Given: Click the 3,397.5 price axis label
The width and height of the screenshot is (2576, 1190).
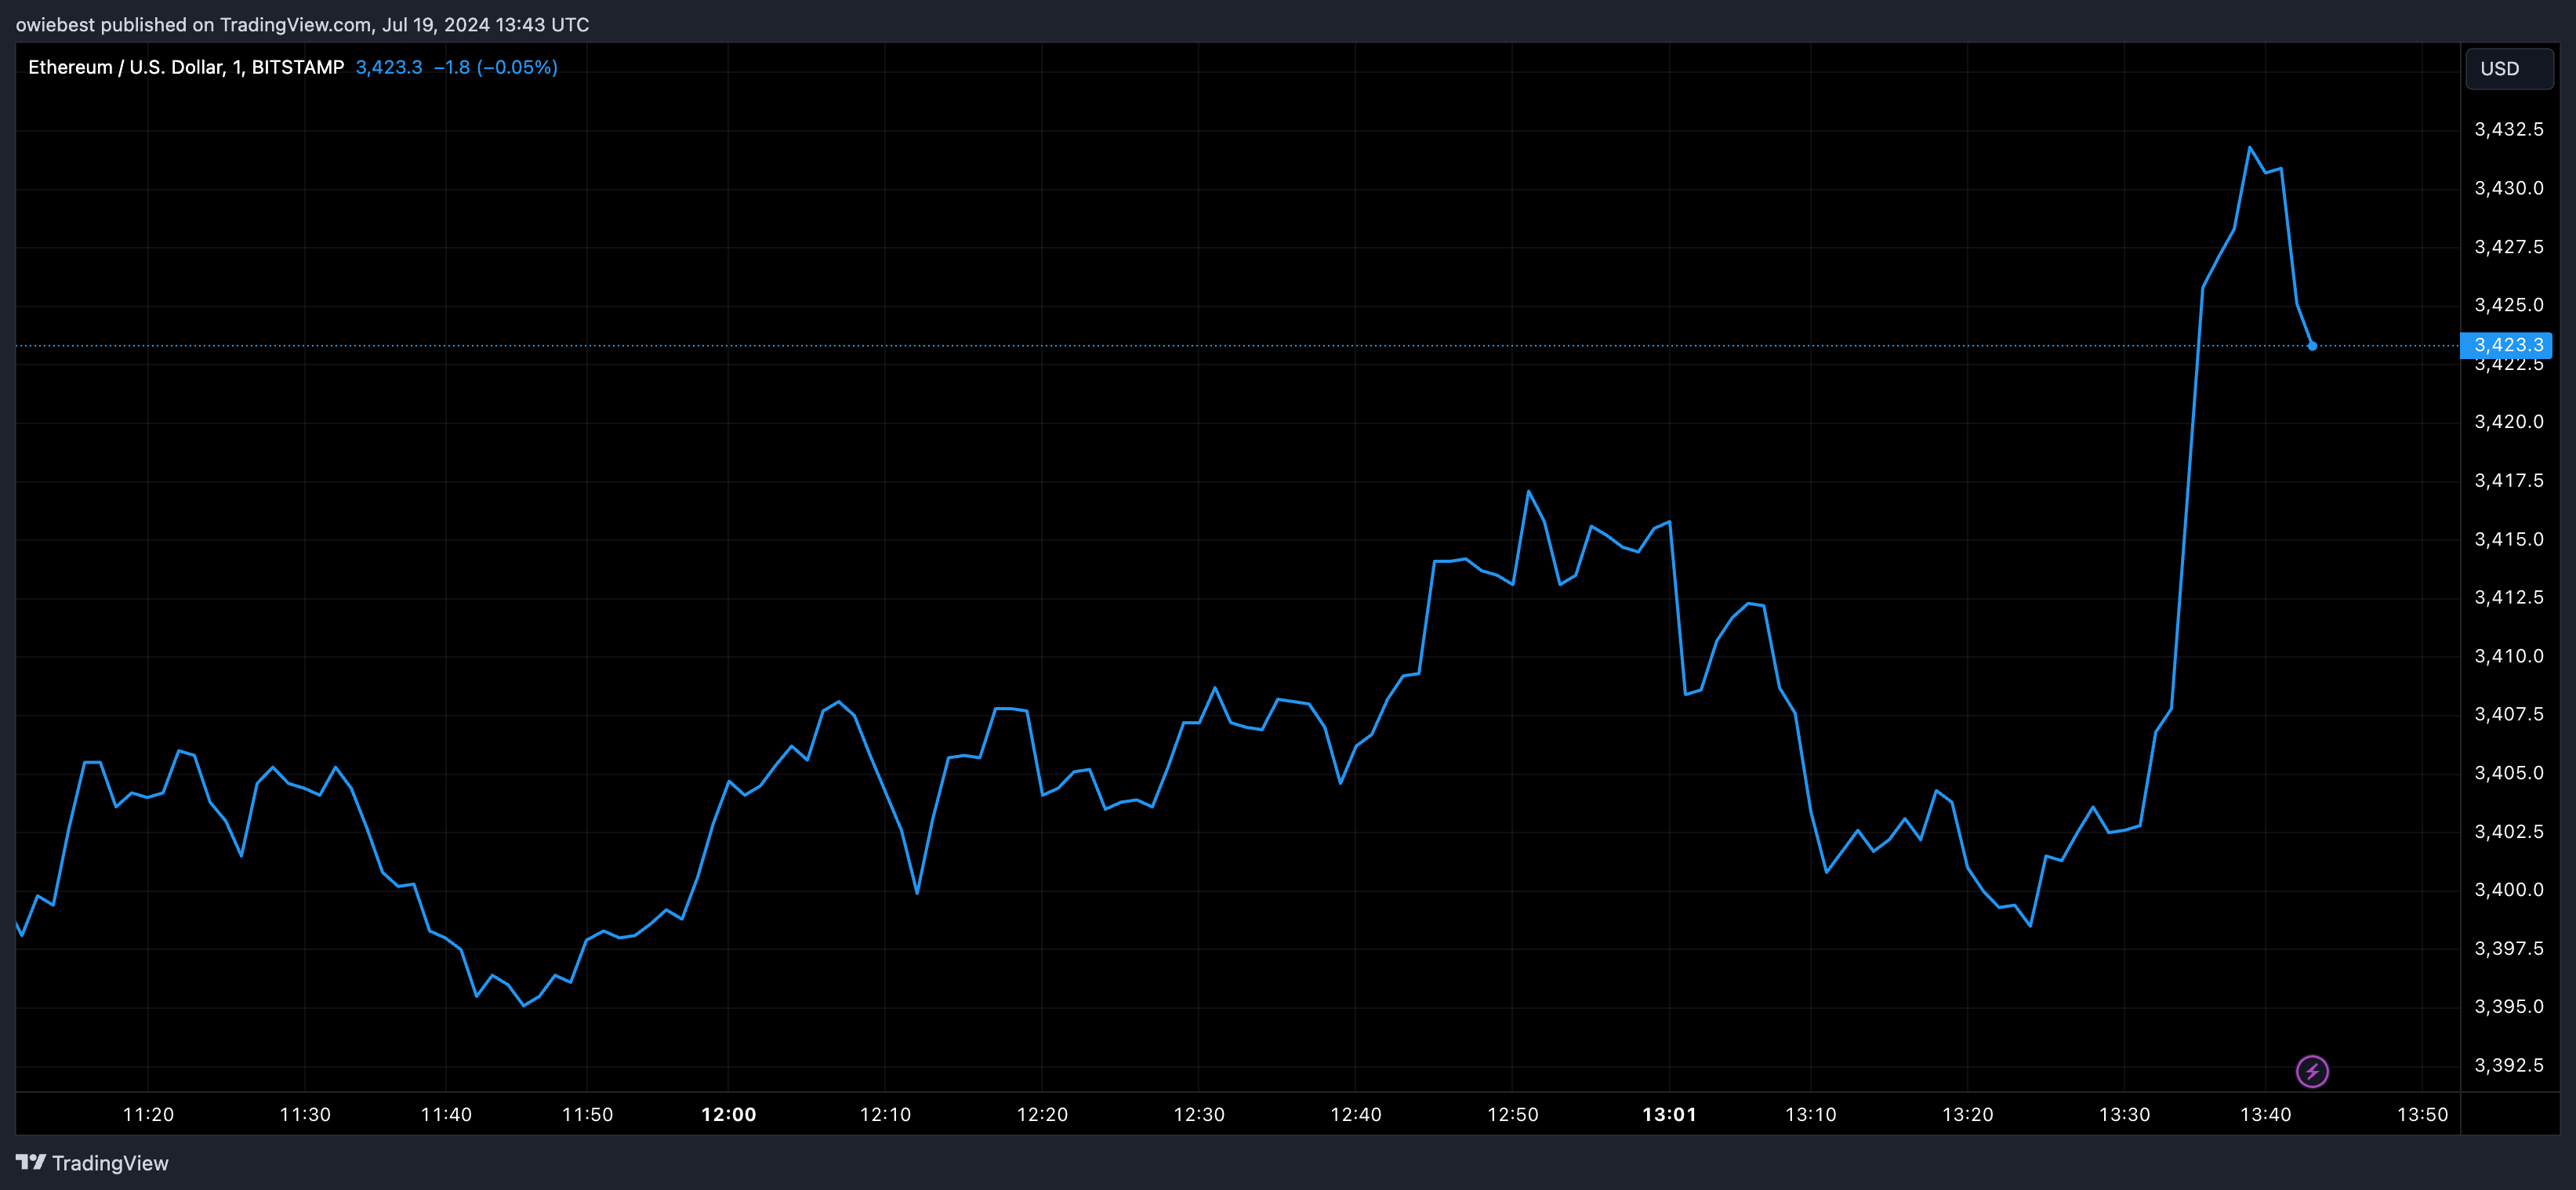Looking at the screenshot, I should (x=2508, y=948).
